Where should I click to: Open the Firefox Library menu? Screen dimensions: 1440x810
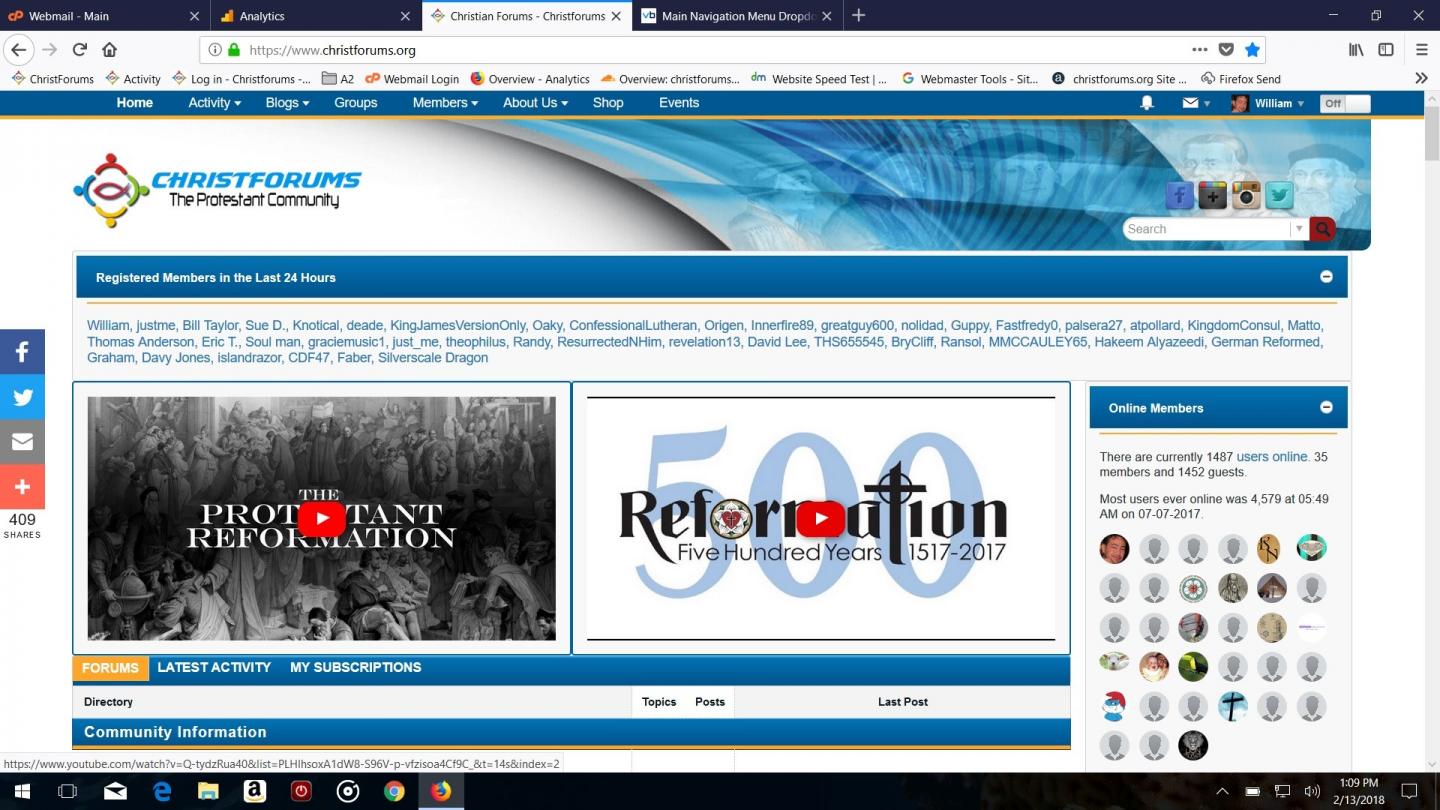1356,50
